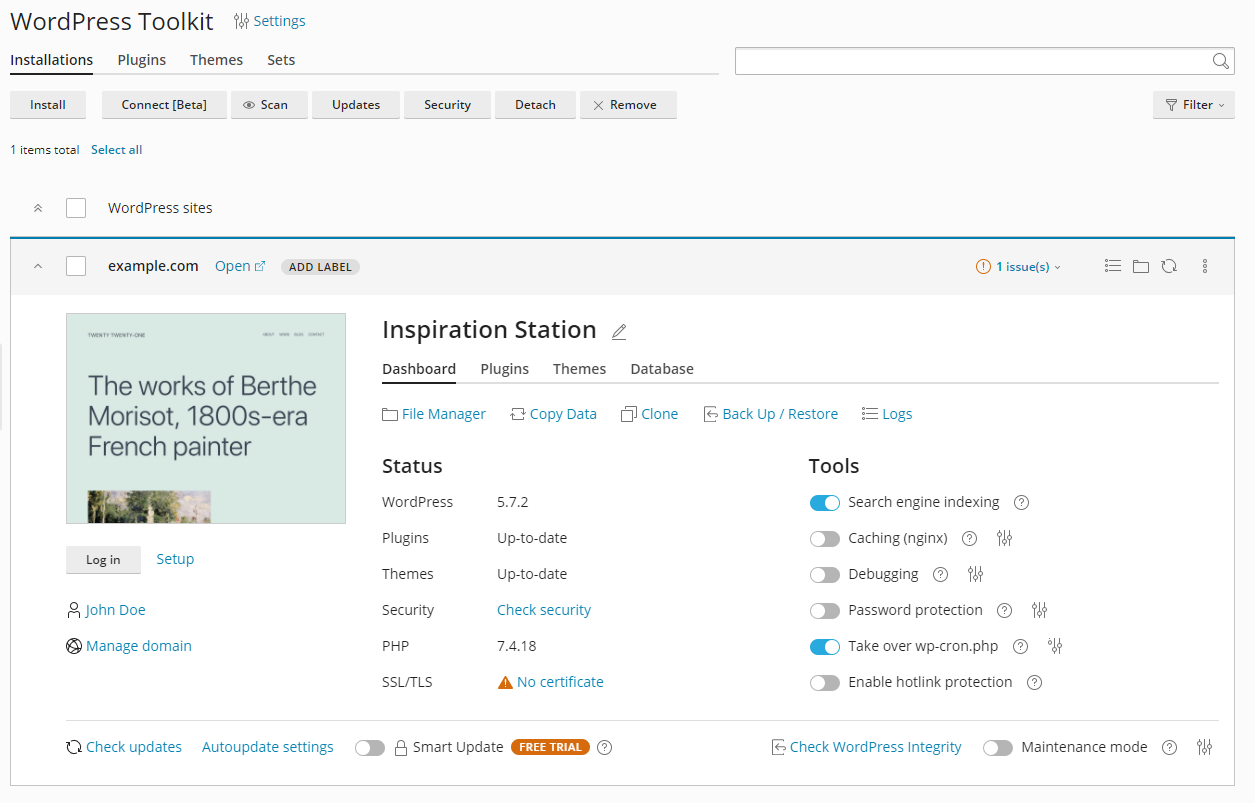Click the Log in button
1255x803 pixels.
(x=103, y=560)
